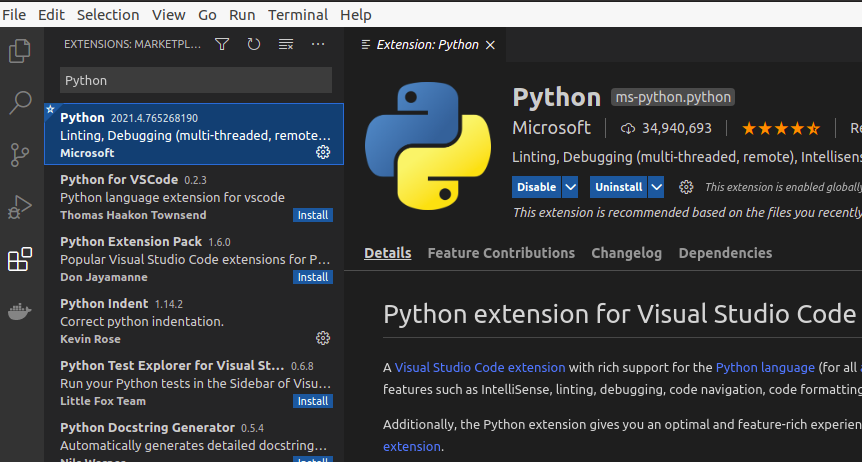Filter extensions with the funnel icon
This screenshot has width=862, height=462.
(x=222, y=45)
